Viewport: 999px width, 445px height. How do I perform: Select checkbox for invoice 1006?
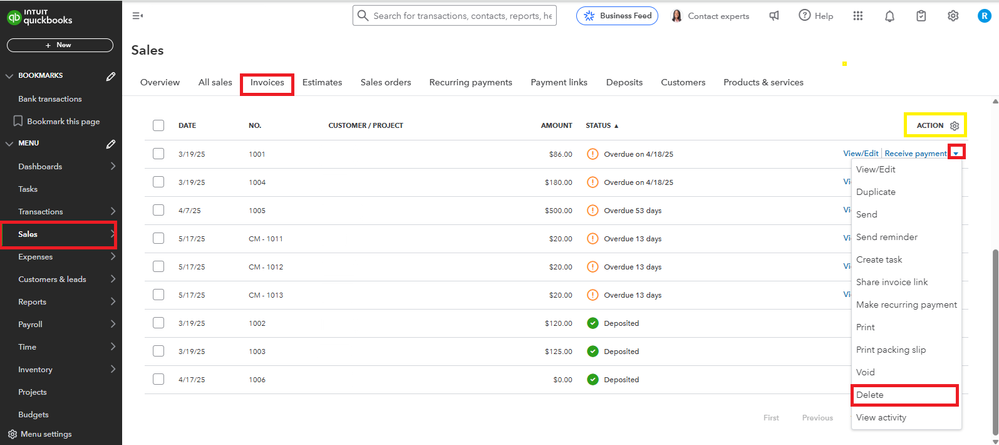[x=159, y=379]
